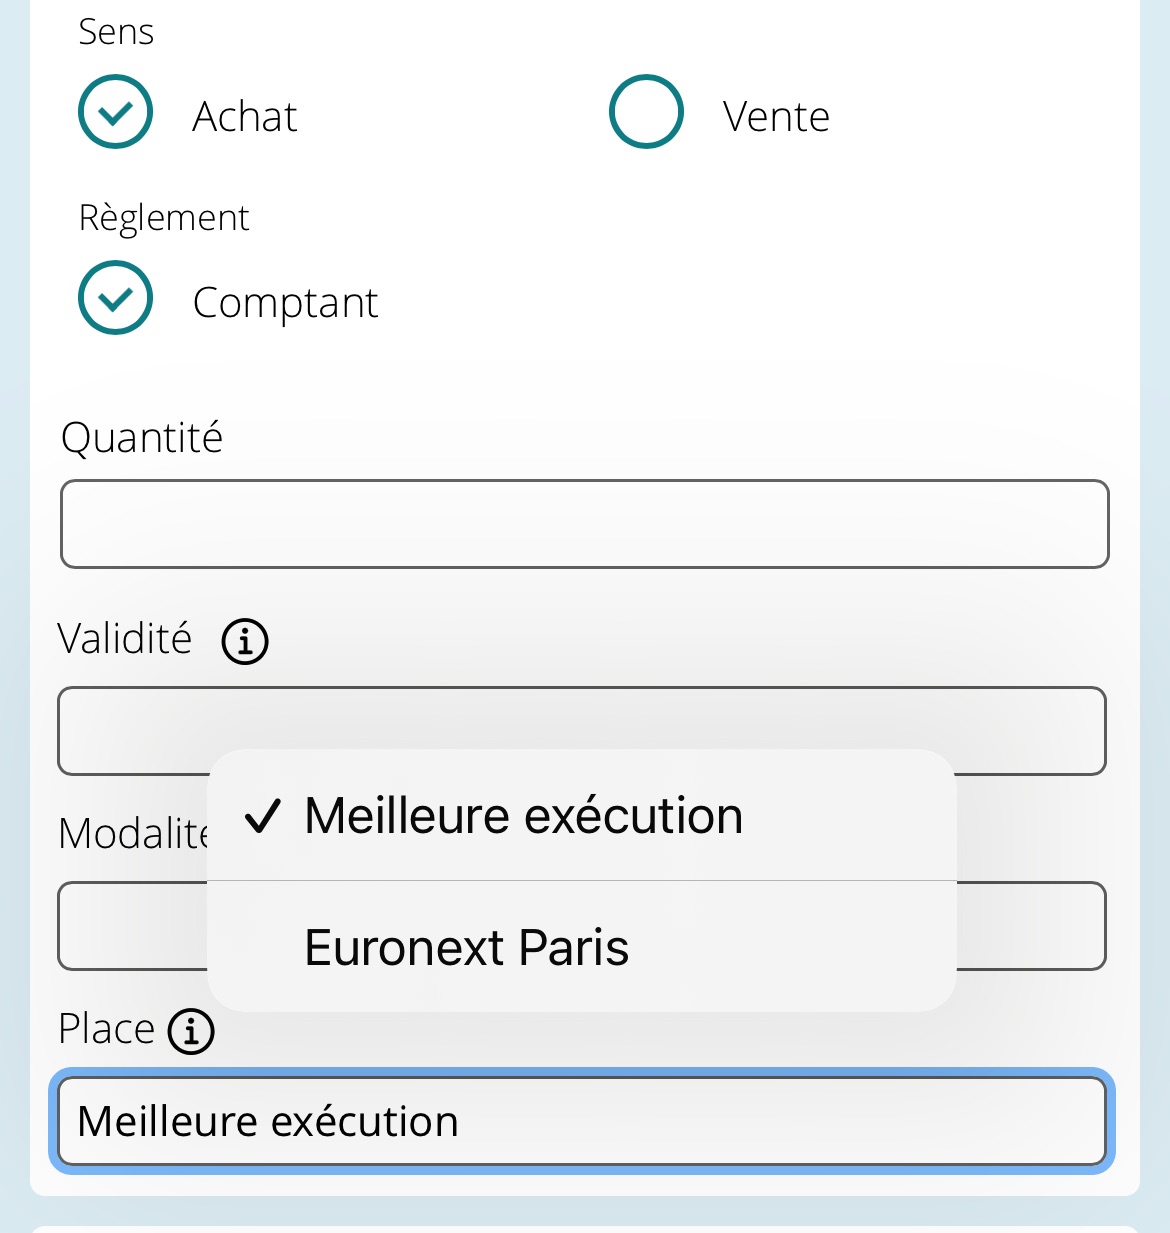Click the Vente label text
The height and width of the screenshot is (1233, 1170).
point(776,117)
